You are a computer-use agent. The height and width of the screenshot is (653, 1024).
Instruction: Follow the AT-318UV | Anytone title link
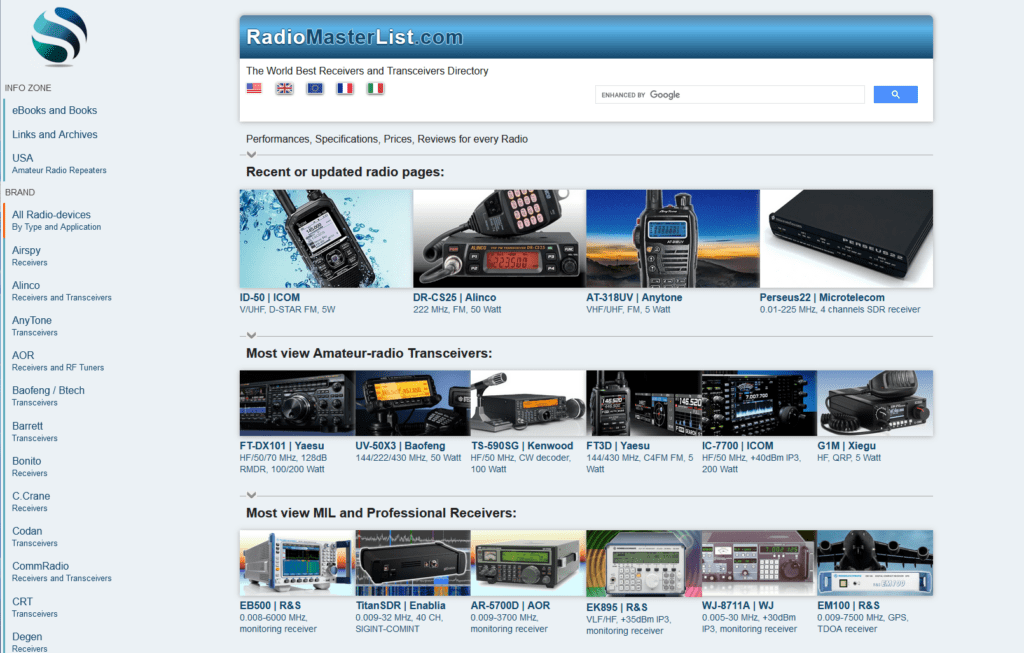(634, 298)
